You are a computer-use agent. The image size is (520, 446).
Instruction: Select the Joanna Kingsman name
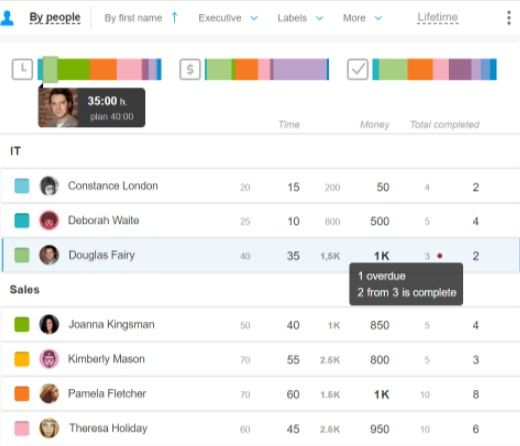pos(112,324)
